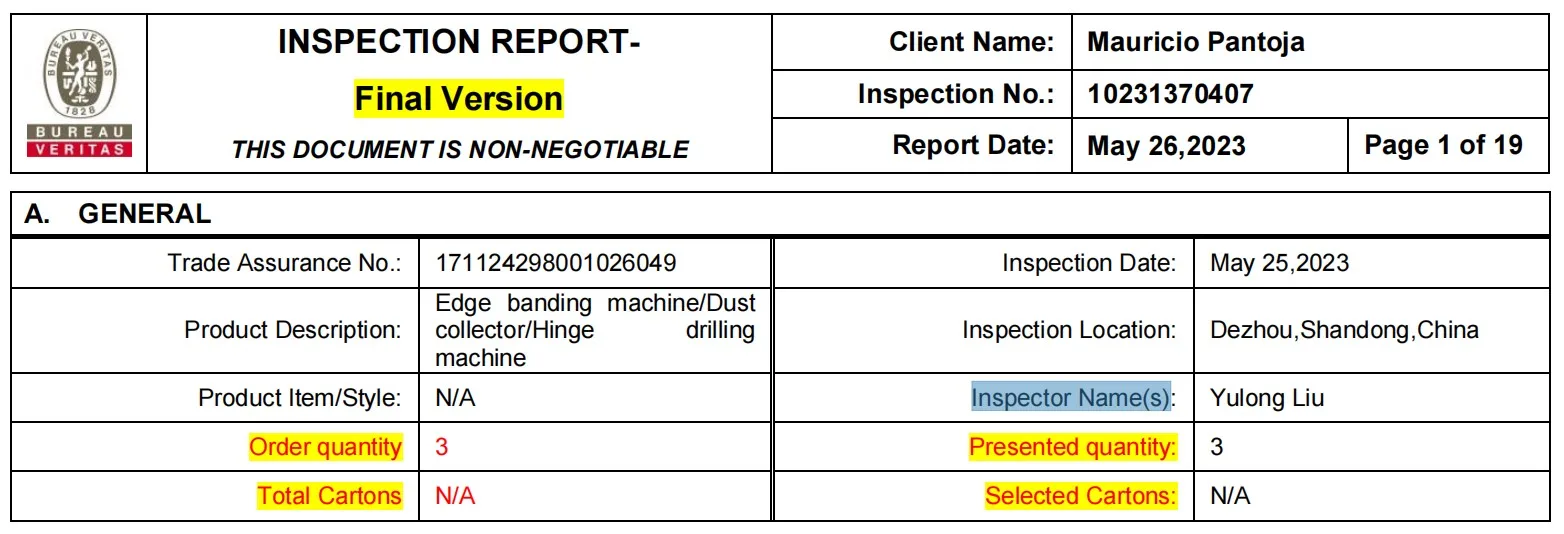Click the highlighted Total Cartons label

point(330,495)
